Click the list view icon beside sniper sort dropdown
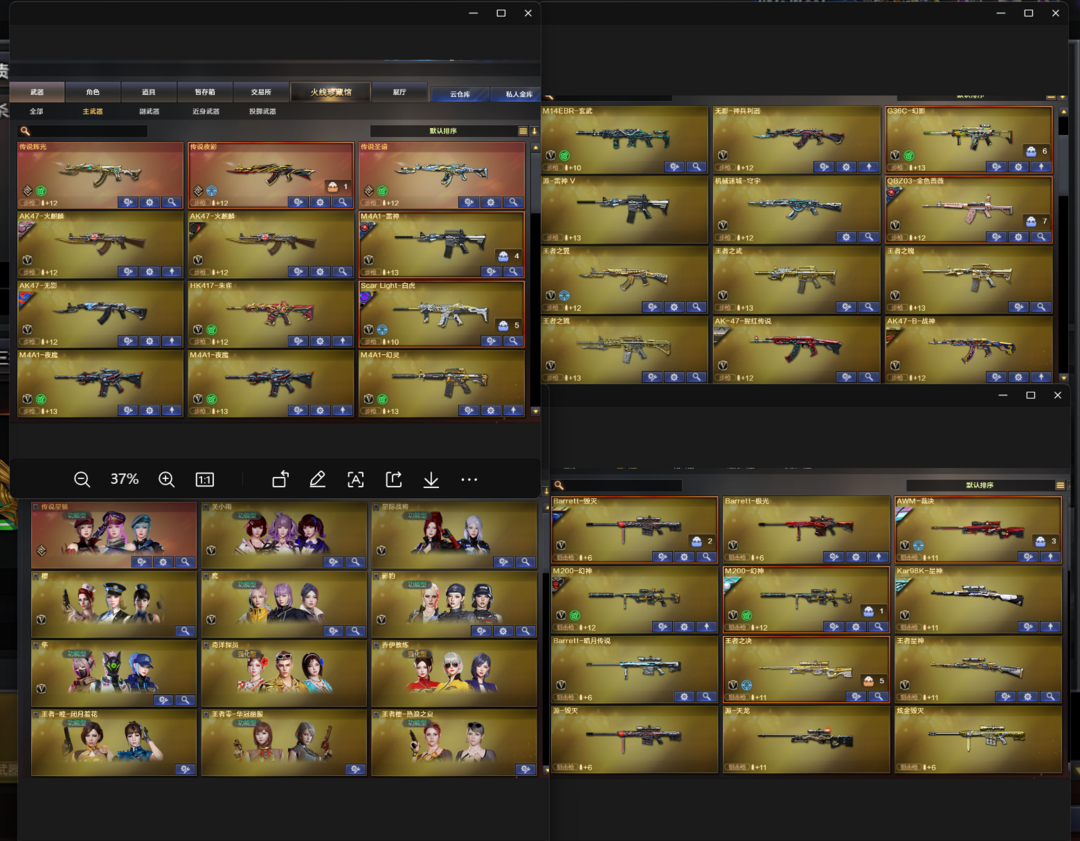This screenshot has width=1080, height=841. [1060, 486]
